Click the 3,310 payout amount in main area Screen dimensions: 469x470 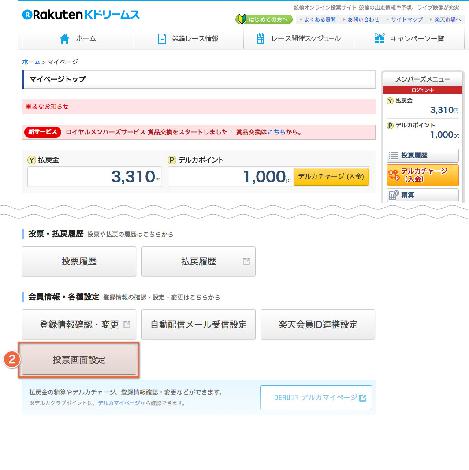pos(133,177)
